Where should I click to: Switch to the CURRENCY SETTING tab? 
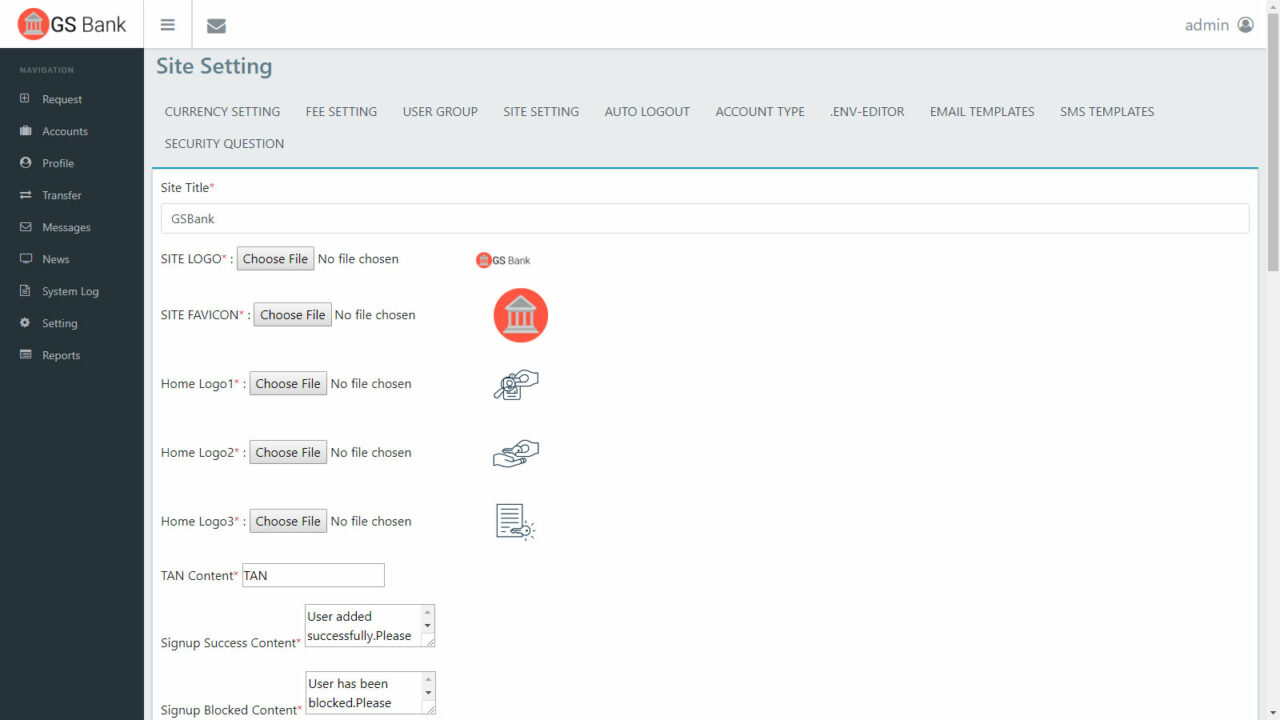[221, 111]
